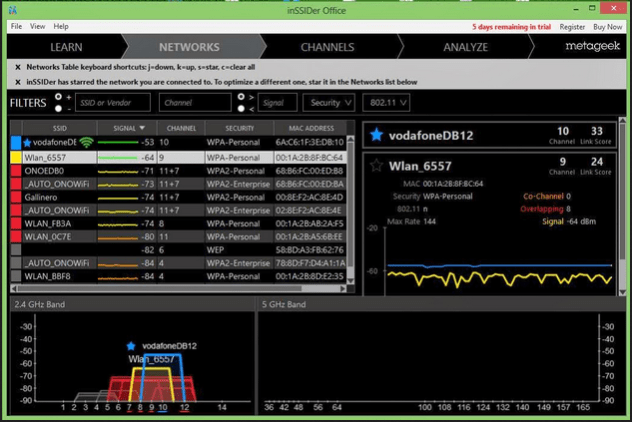Image resolution: width=632 pixels, height=422 pixels.
Task: Click MAC address 58:BD:A3:FB:62:76 of WEP row
Action: [310, 250]
